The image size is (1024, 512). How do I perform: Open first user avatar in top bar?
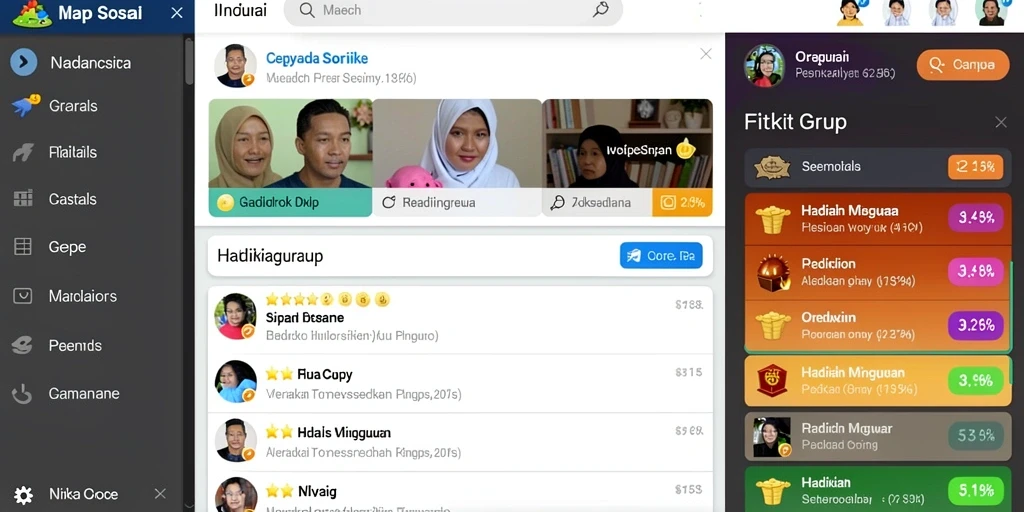pos(850,12)
